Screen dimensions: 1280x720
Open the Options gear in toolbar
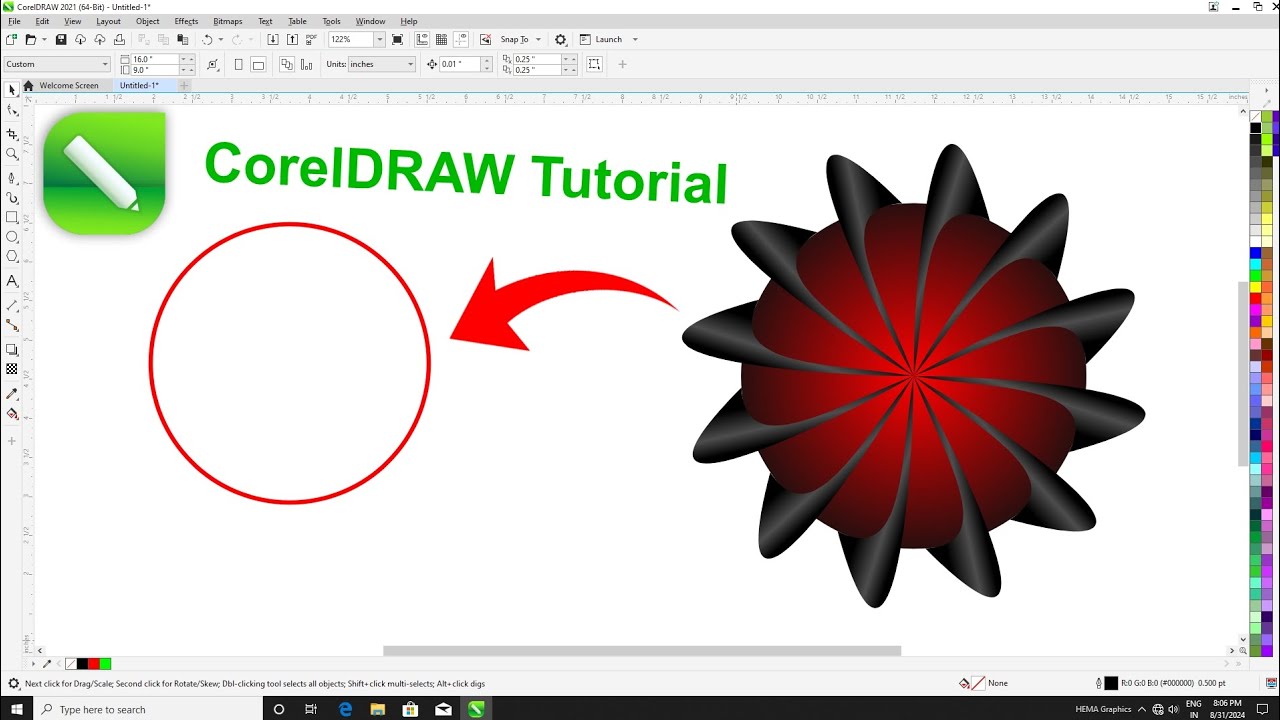(560, 40)
